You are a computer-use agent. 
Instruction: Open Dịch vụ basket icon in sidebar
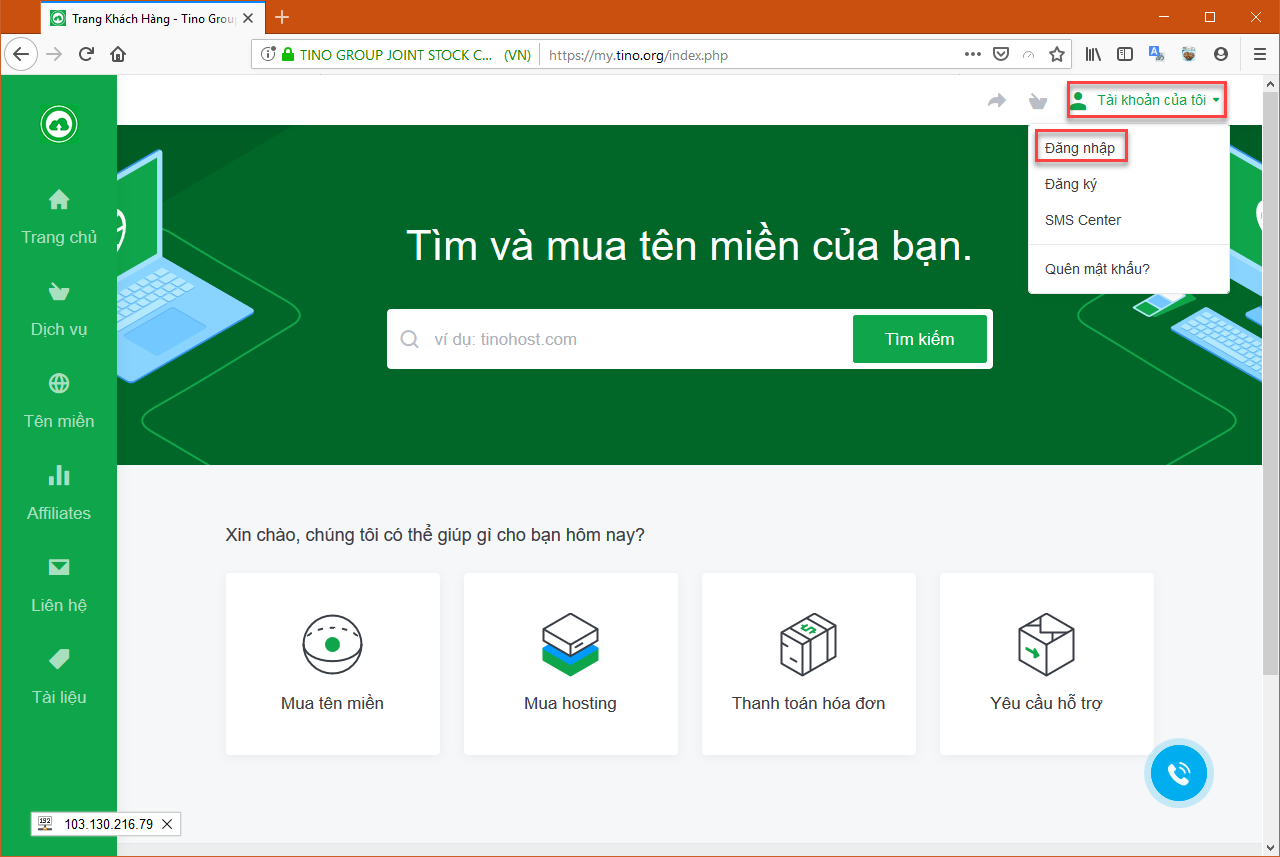click(59, 291)
